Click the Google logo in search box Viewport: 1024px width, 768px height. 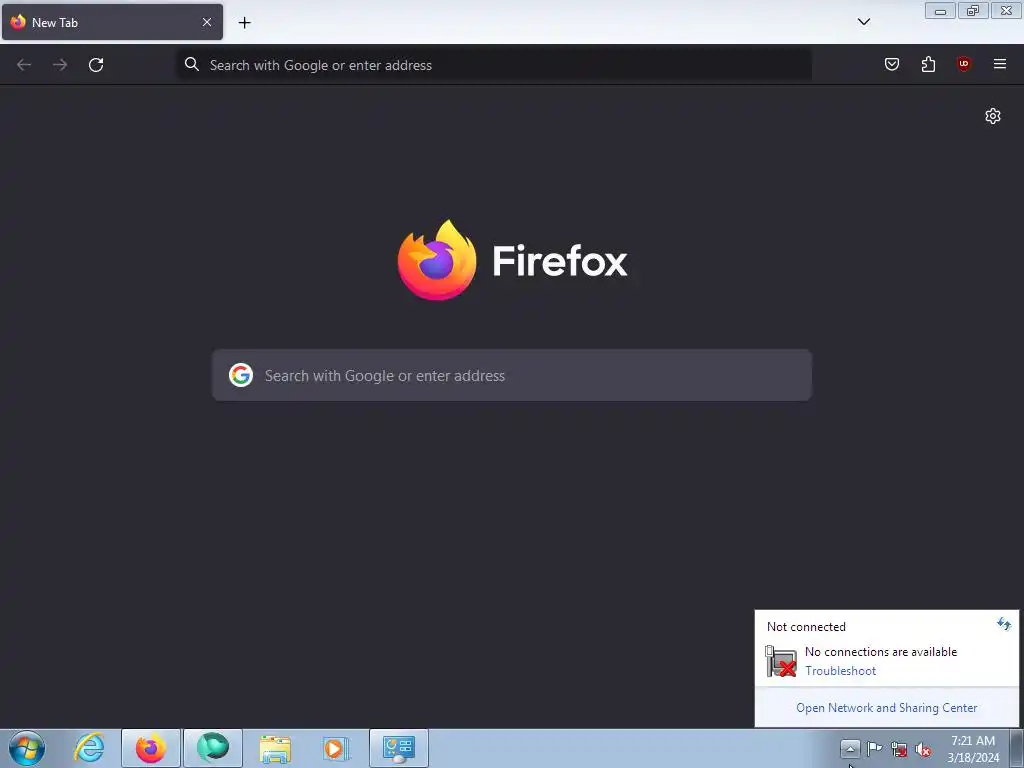click(x=241, y=376)
